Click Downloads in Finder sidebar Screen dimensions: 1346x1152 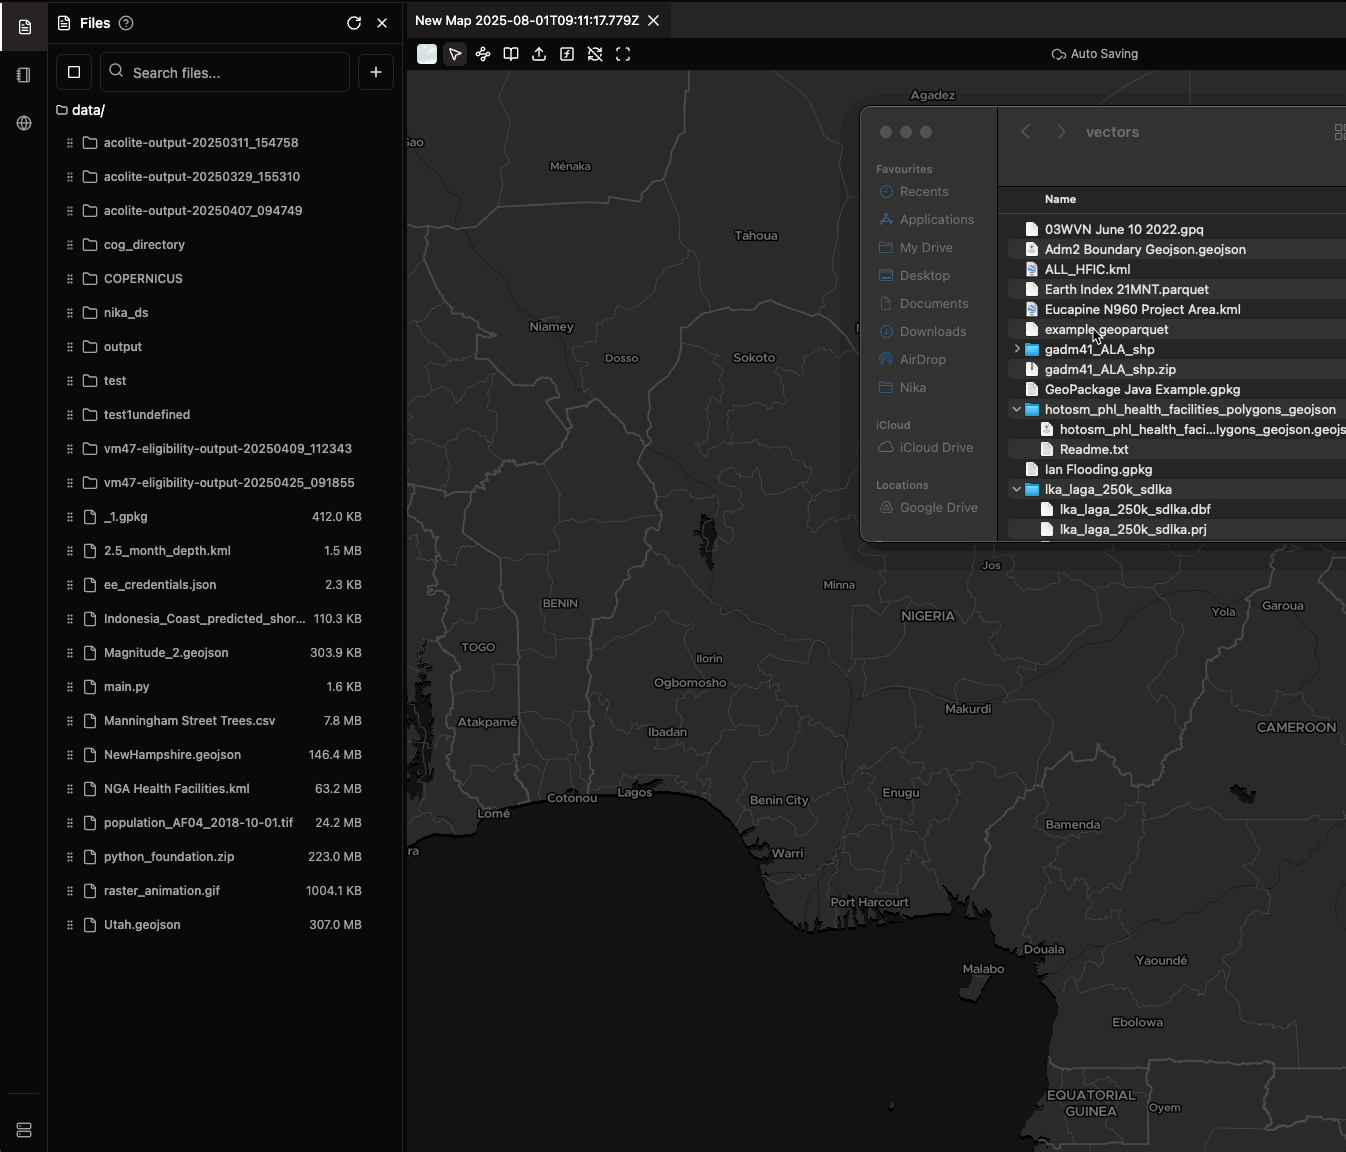[x=932, y=332]
